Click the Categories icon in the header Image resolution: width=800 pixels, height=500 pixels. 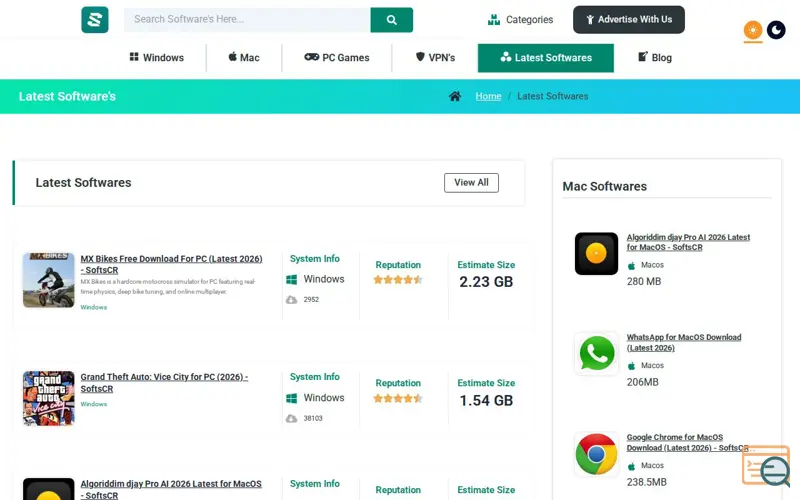pyautogui.click(x=493, y=20)
